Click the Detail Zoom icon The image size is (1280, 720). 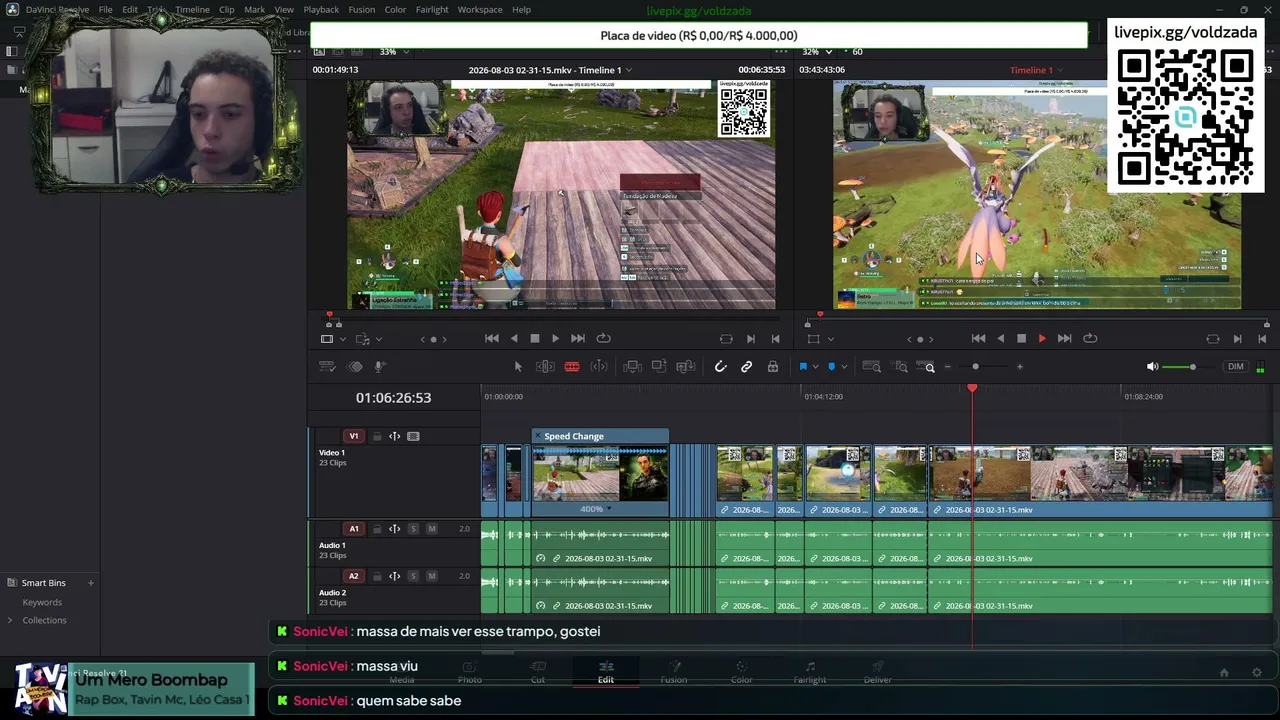901,367
